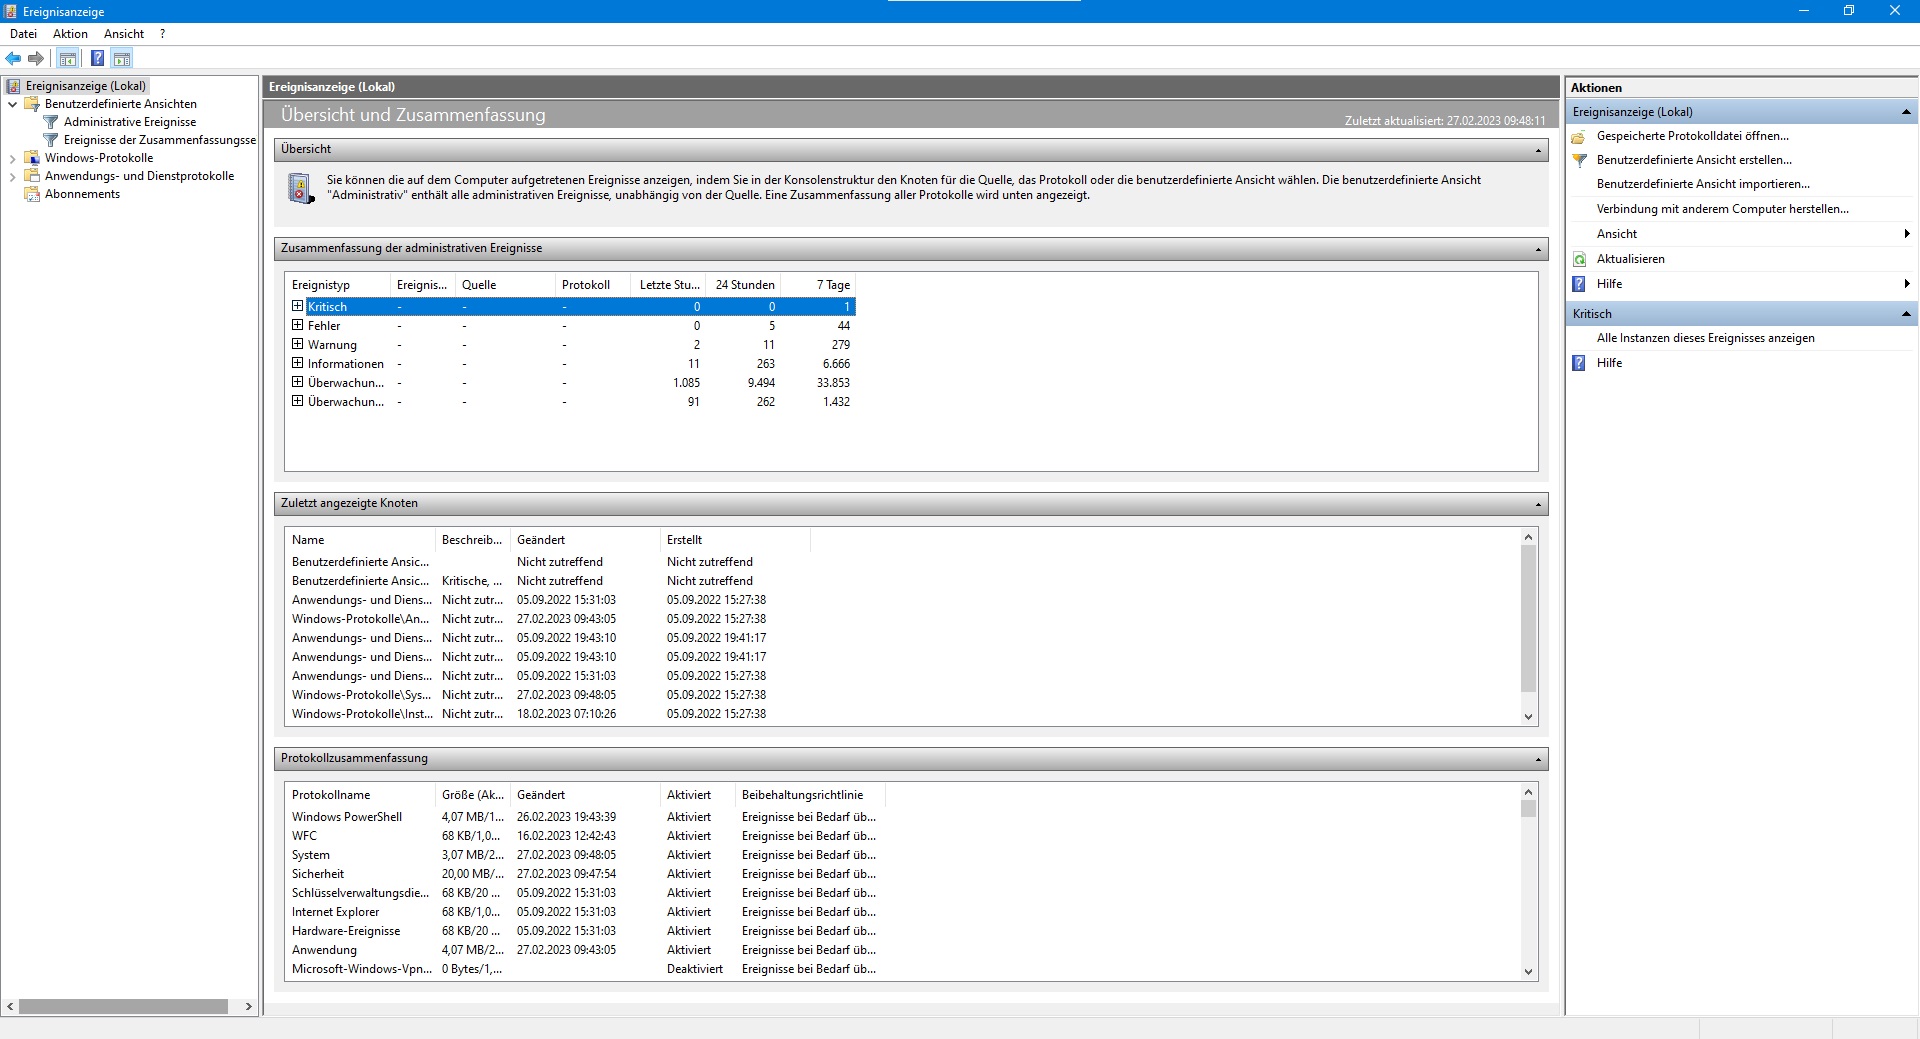
Task: Open the Aktion menu
Action: (x=70, y=34)
